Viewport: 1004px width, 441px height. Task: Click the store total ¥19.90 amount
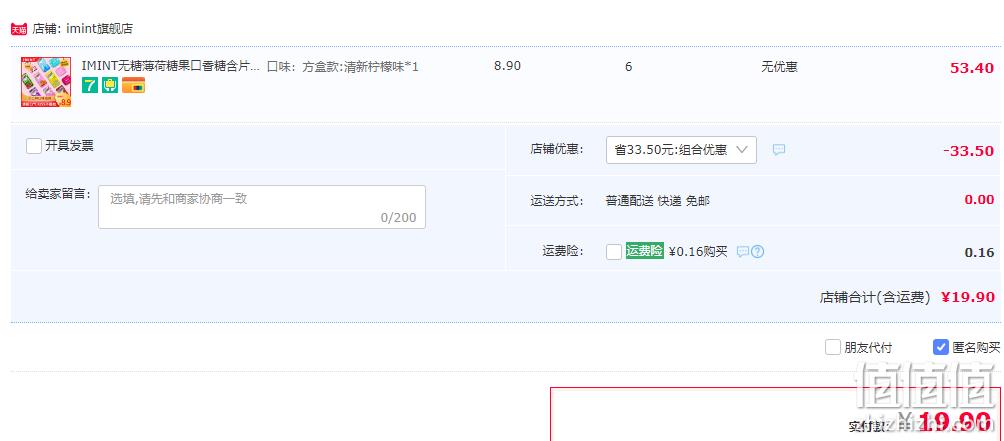pyautogui.click(x=968, y=297)
